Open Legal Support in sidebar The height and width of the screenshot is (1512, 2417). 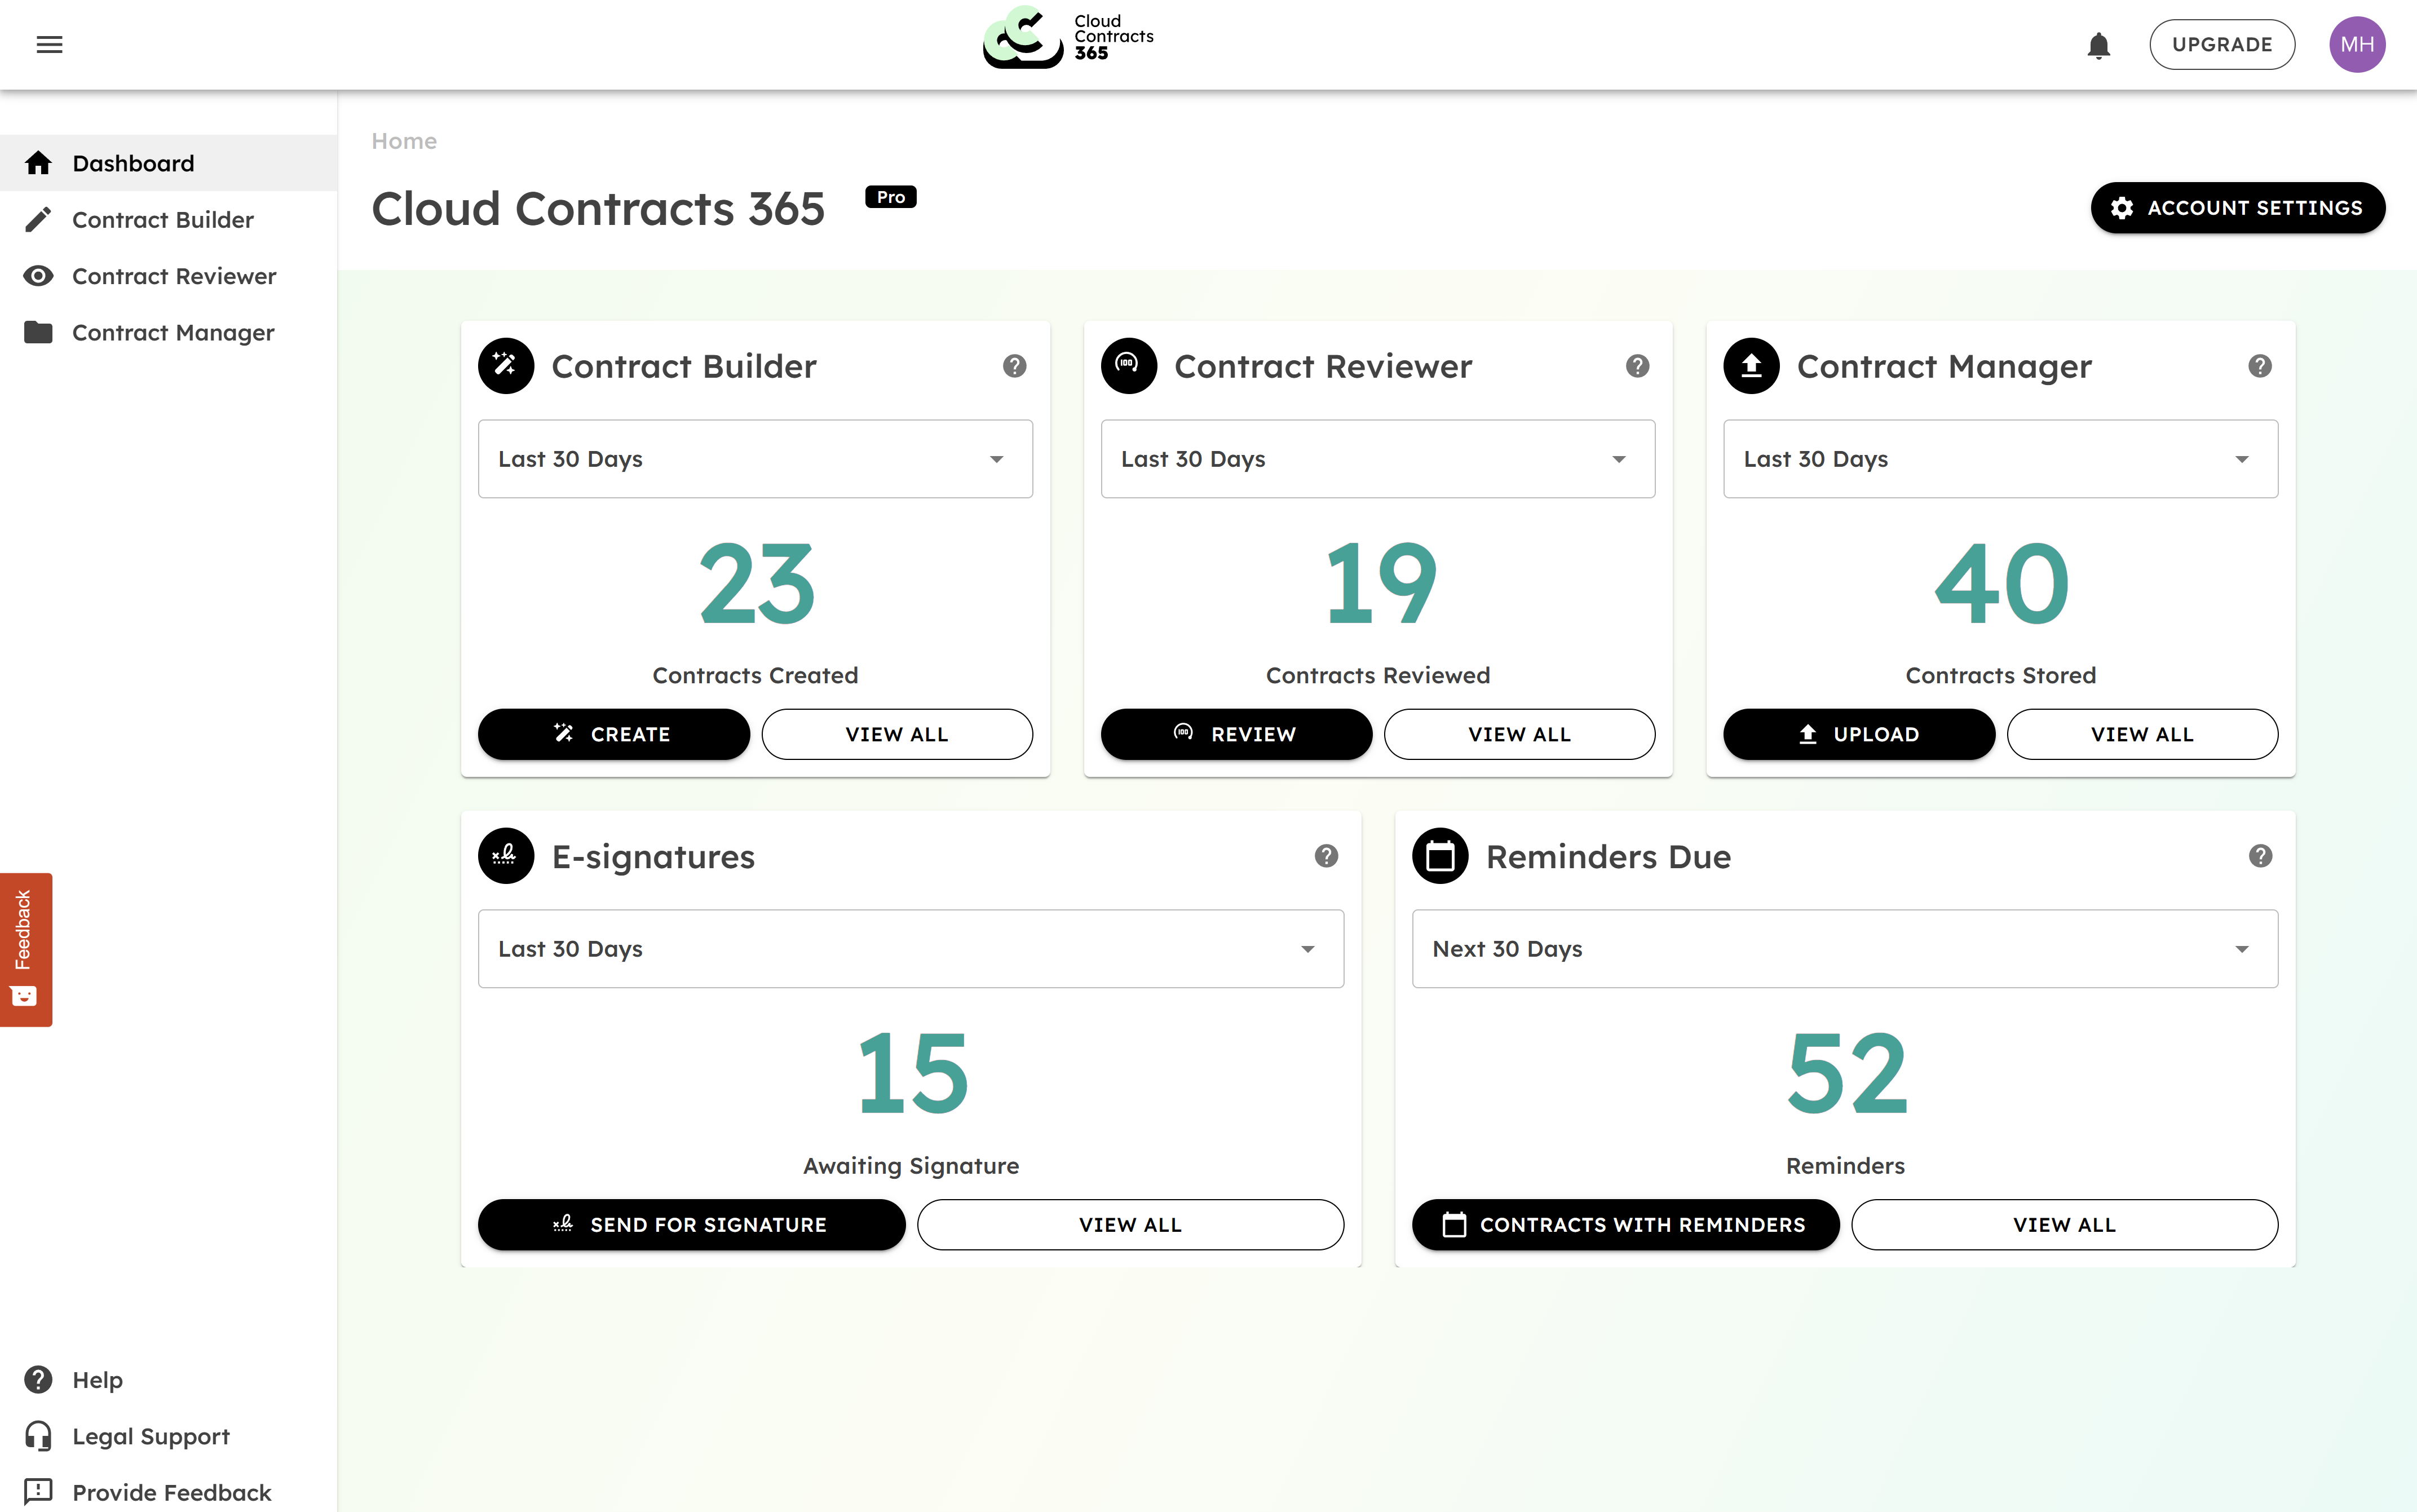click(151, 1436)
